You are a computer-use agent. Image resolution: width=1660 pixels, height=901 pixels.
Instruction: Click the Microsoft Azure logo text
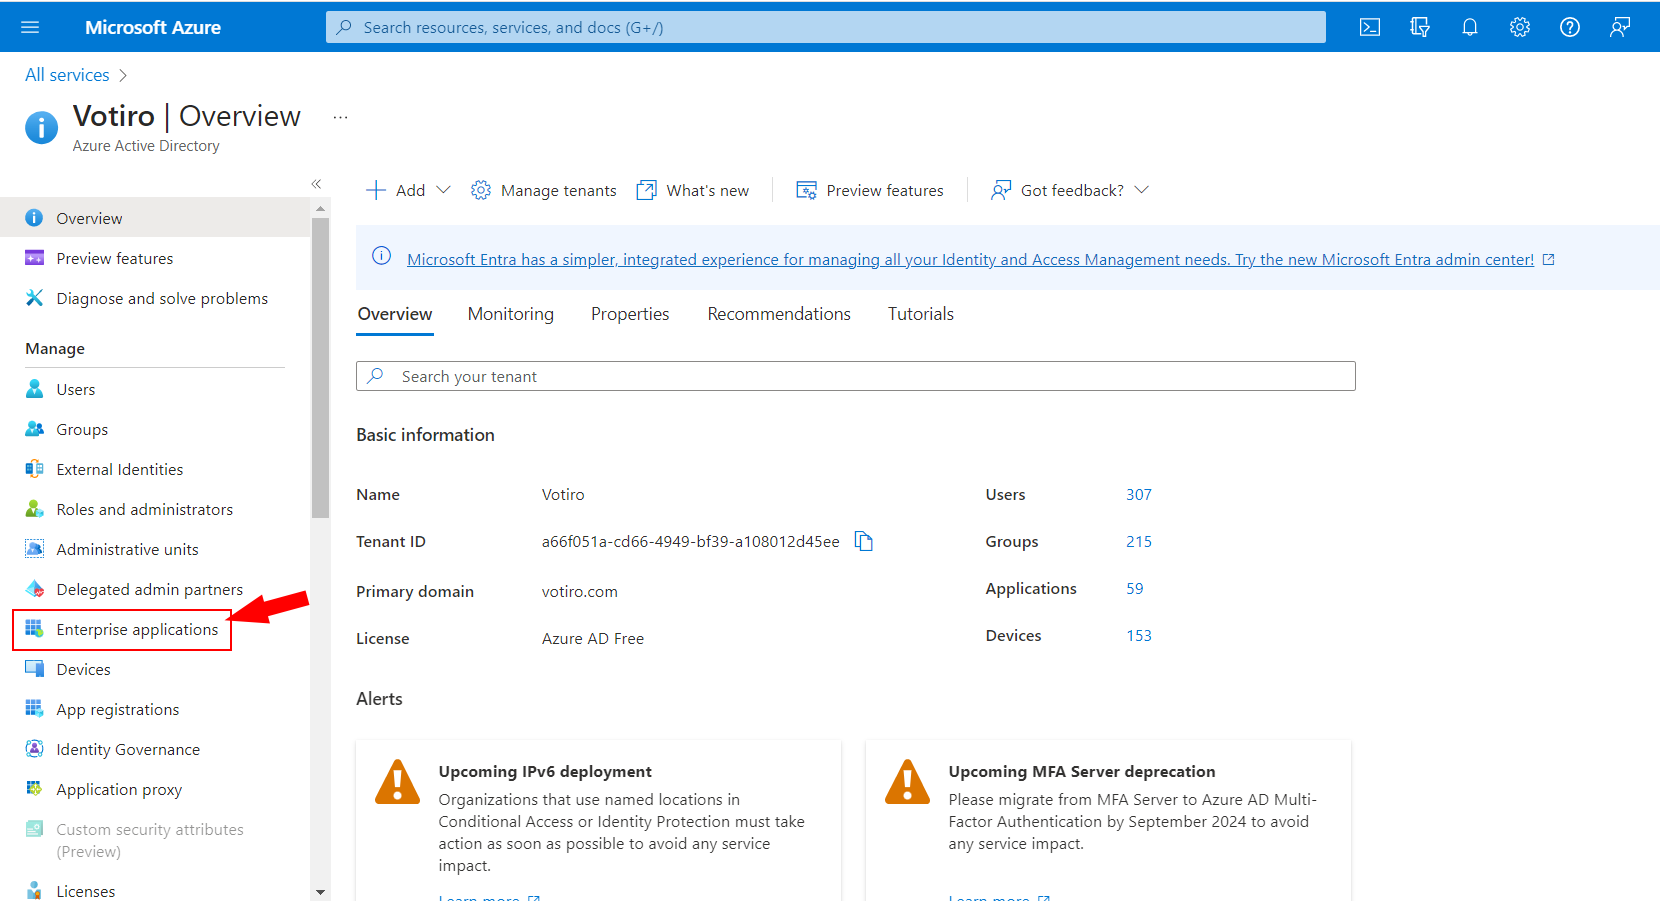click(153, 27)
